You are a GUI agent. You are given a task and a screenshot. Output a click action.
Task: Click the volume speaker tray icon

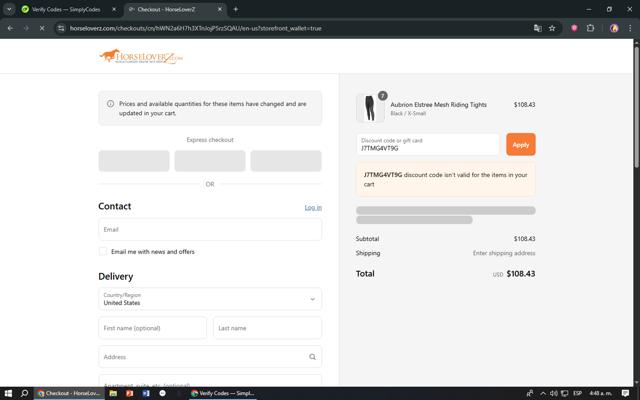[553, 393]
